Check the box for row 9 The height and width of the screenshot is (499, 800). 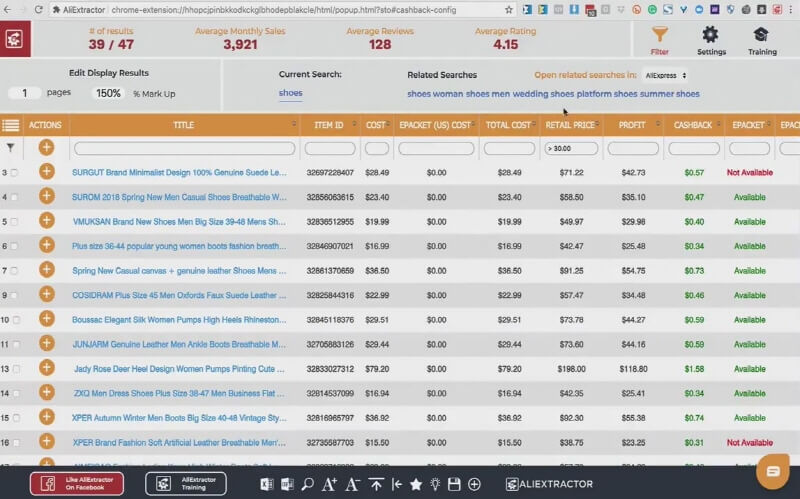14,295
